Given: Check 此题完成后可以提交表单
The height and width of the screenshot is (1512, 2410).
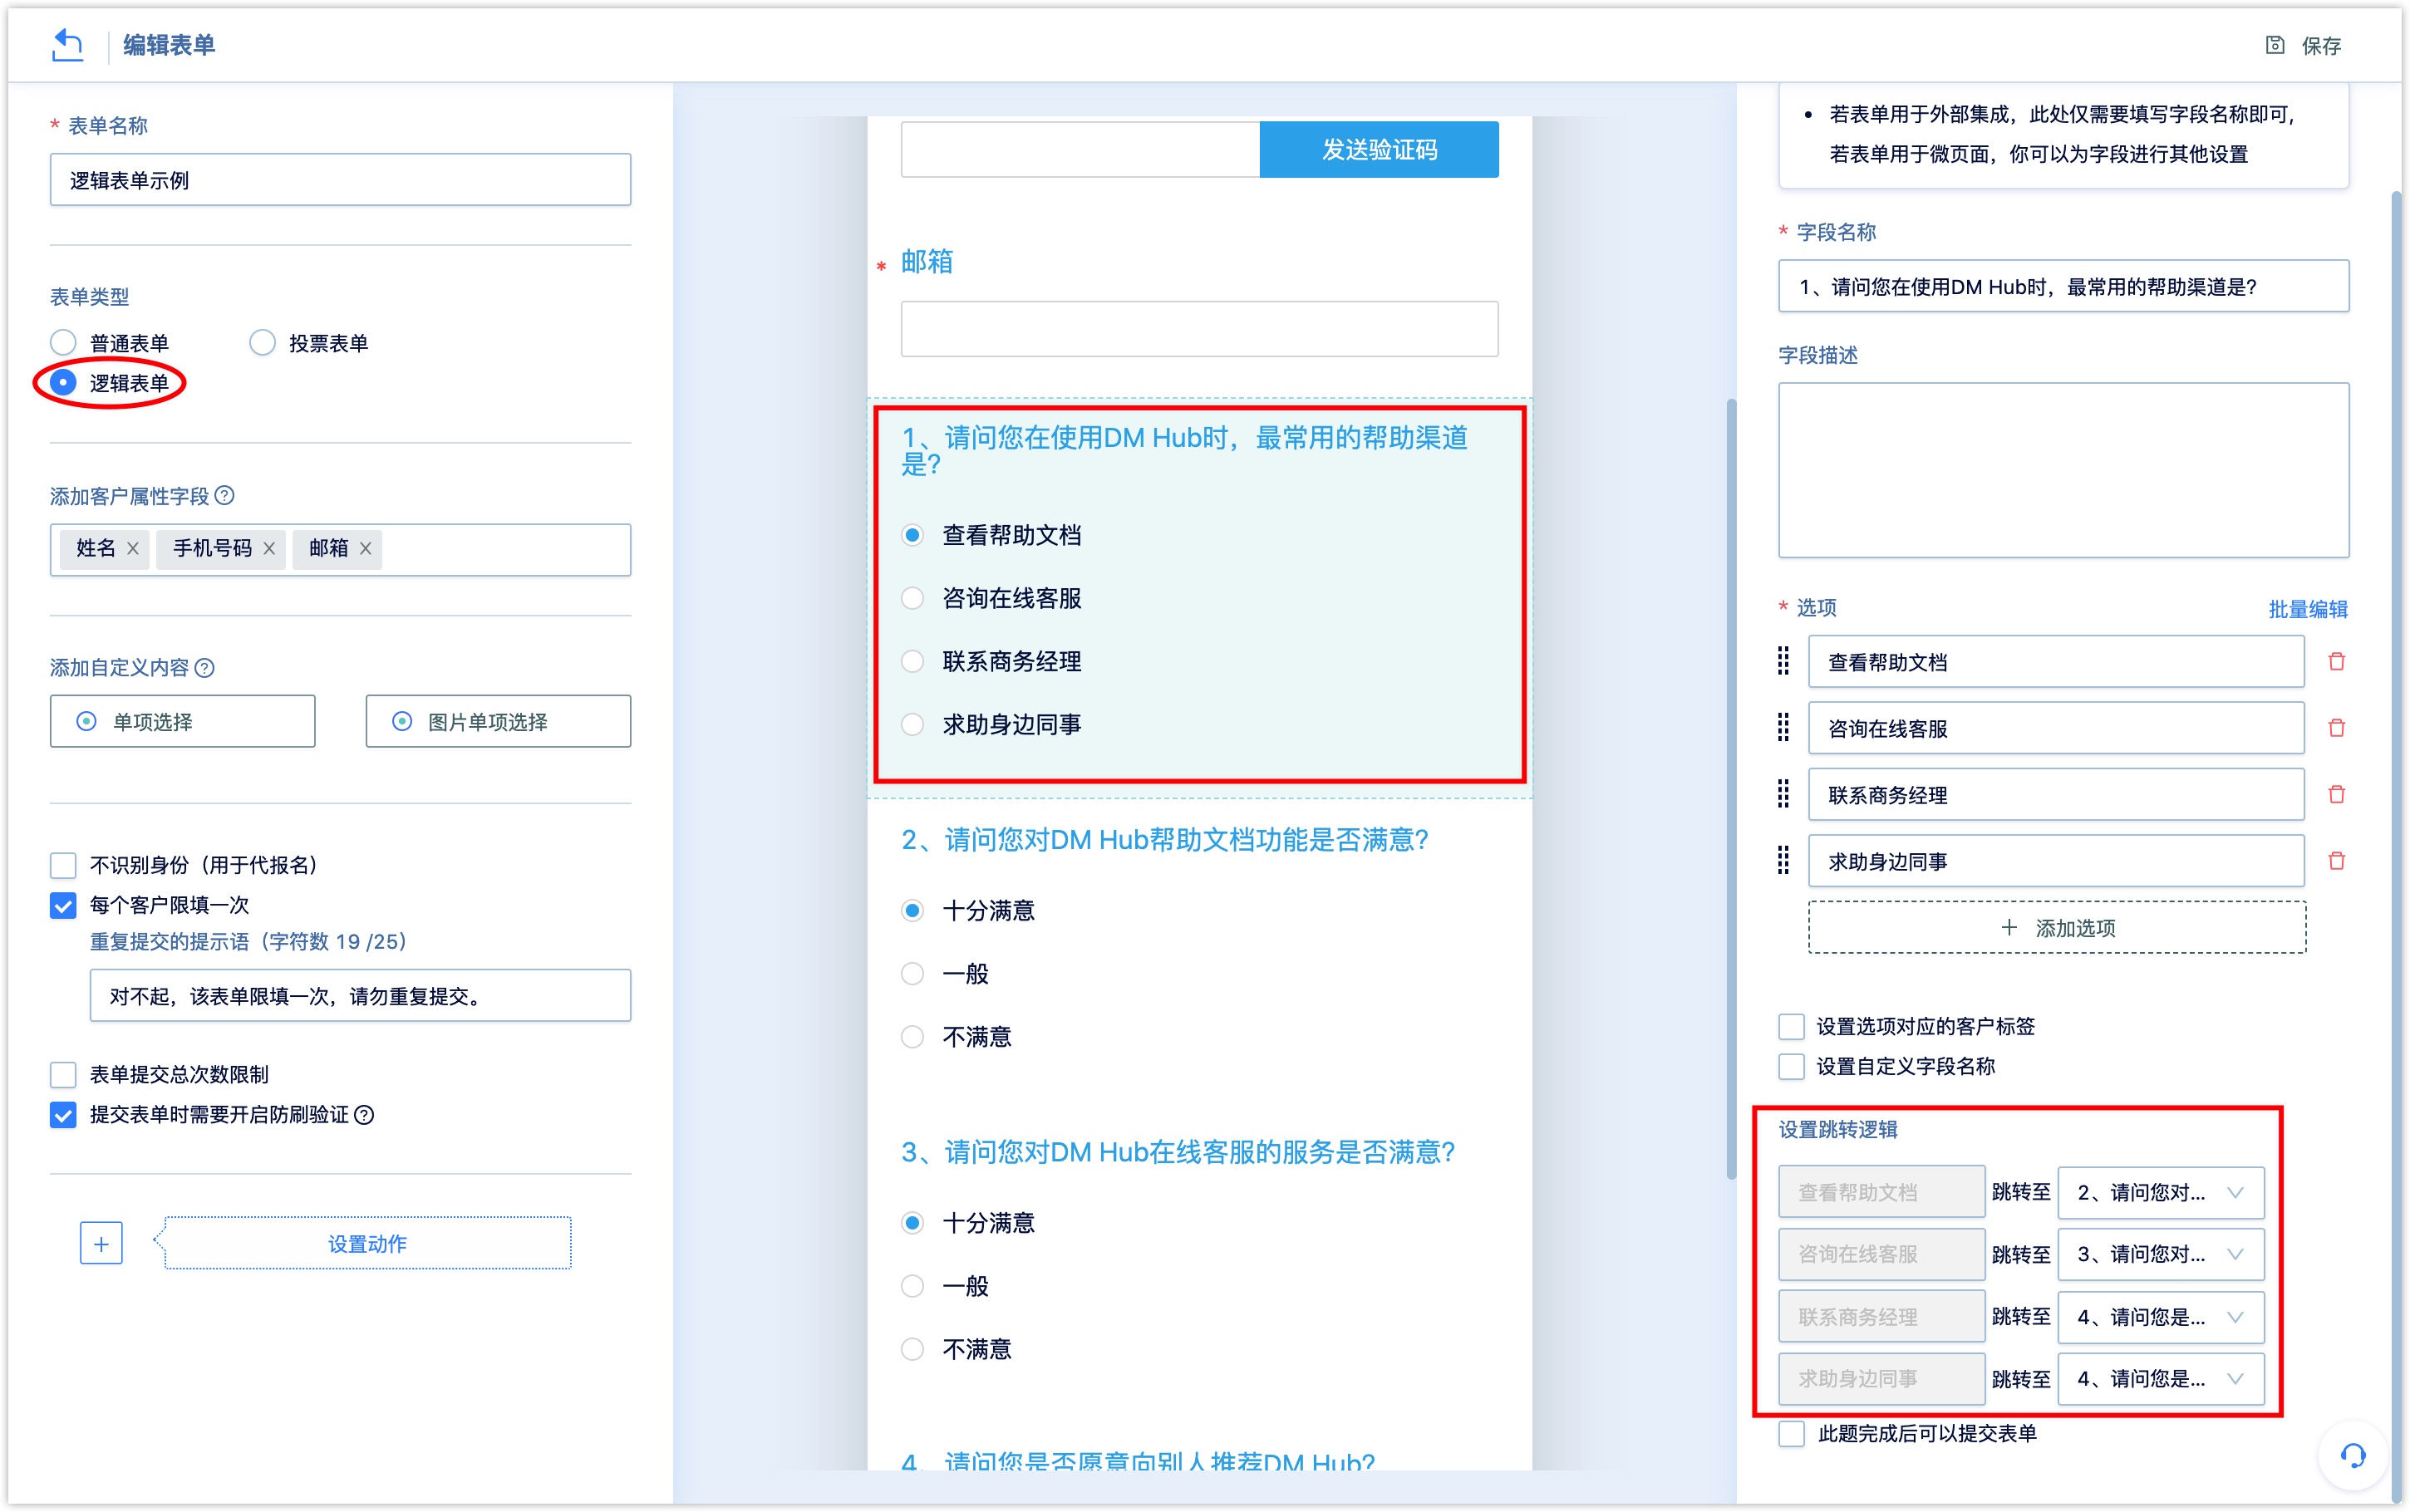Looking at the screenshot, I should click(x=1791, y=1434).
